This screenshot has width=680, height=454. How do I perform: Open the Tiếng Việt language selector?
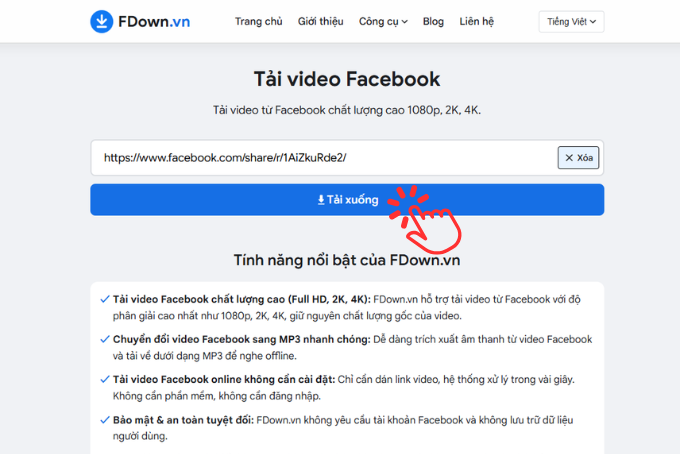pos(571,21)
